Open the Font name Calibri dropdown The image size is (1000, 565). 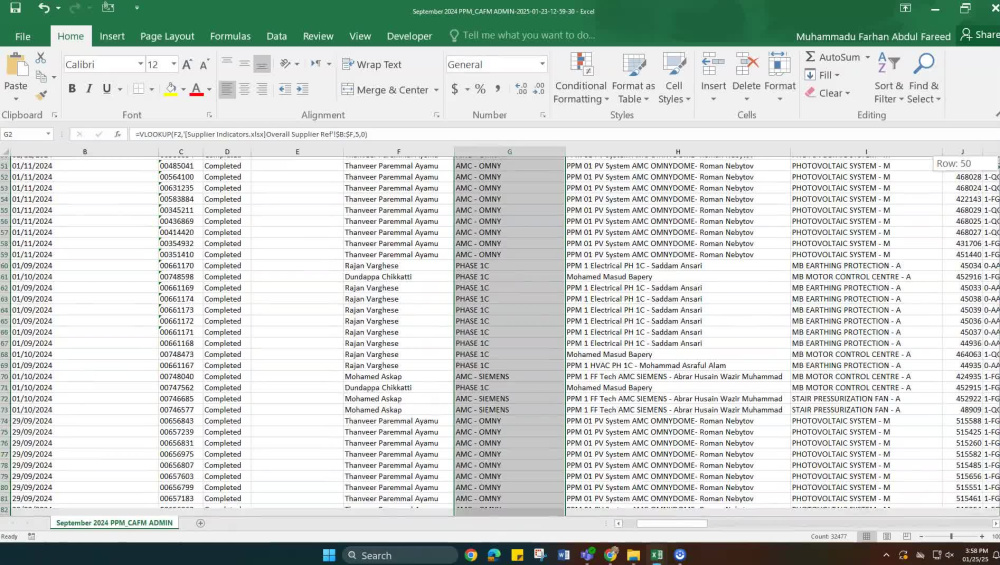click(x=140, y=64)
